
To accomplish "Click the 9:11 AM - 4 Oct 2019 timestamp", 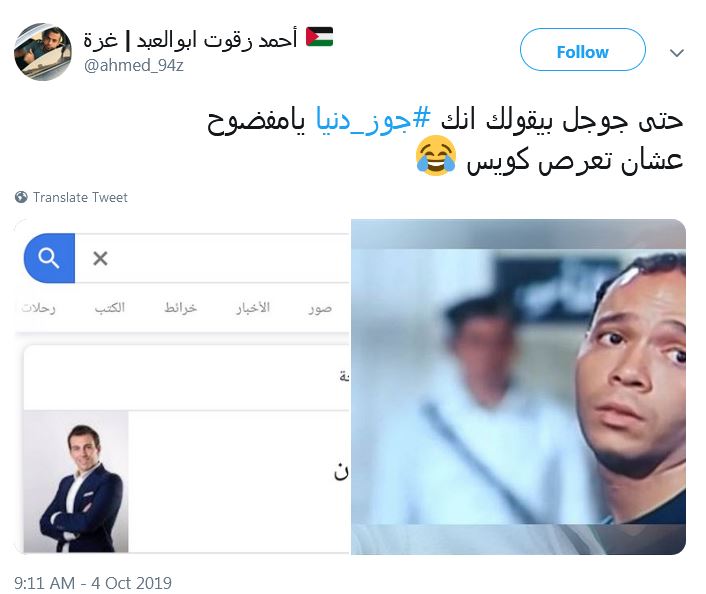I will click(x=93, y=583).
